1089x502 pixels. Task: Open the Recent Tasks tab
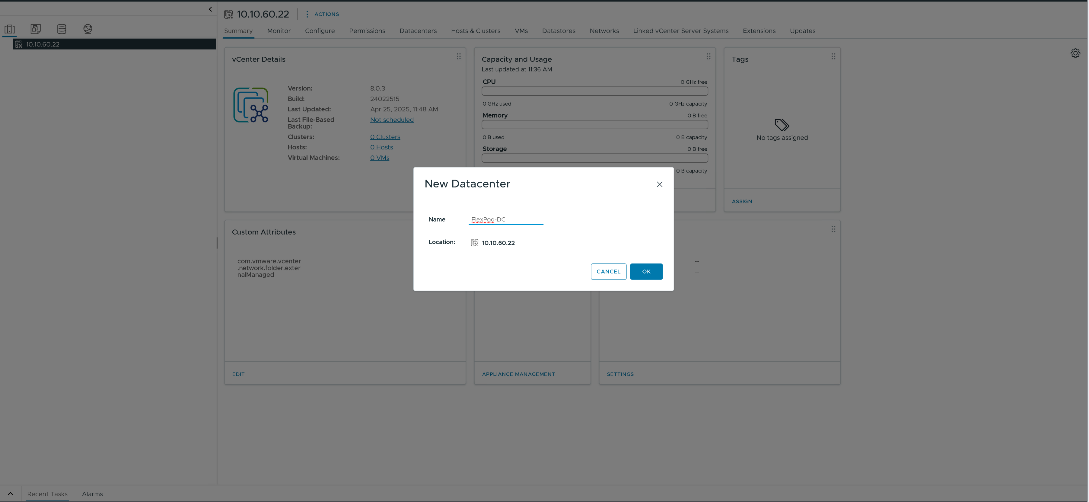tap(47, 494)
